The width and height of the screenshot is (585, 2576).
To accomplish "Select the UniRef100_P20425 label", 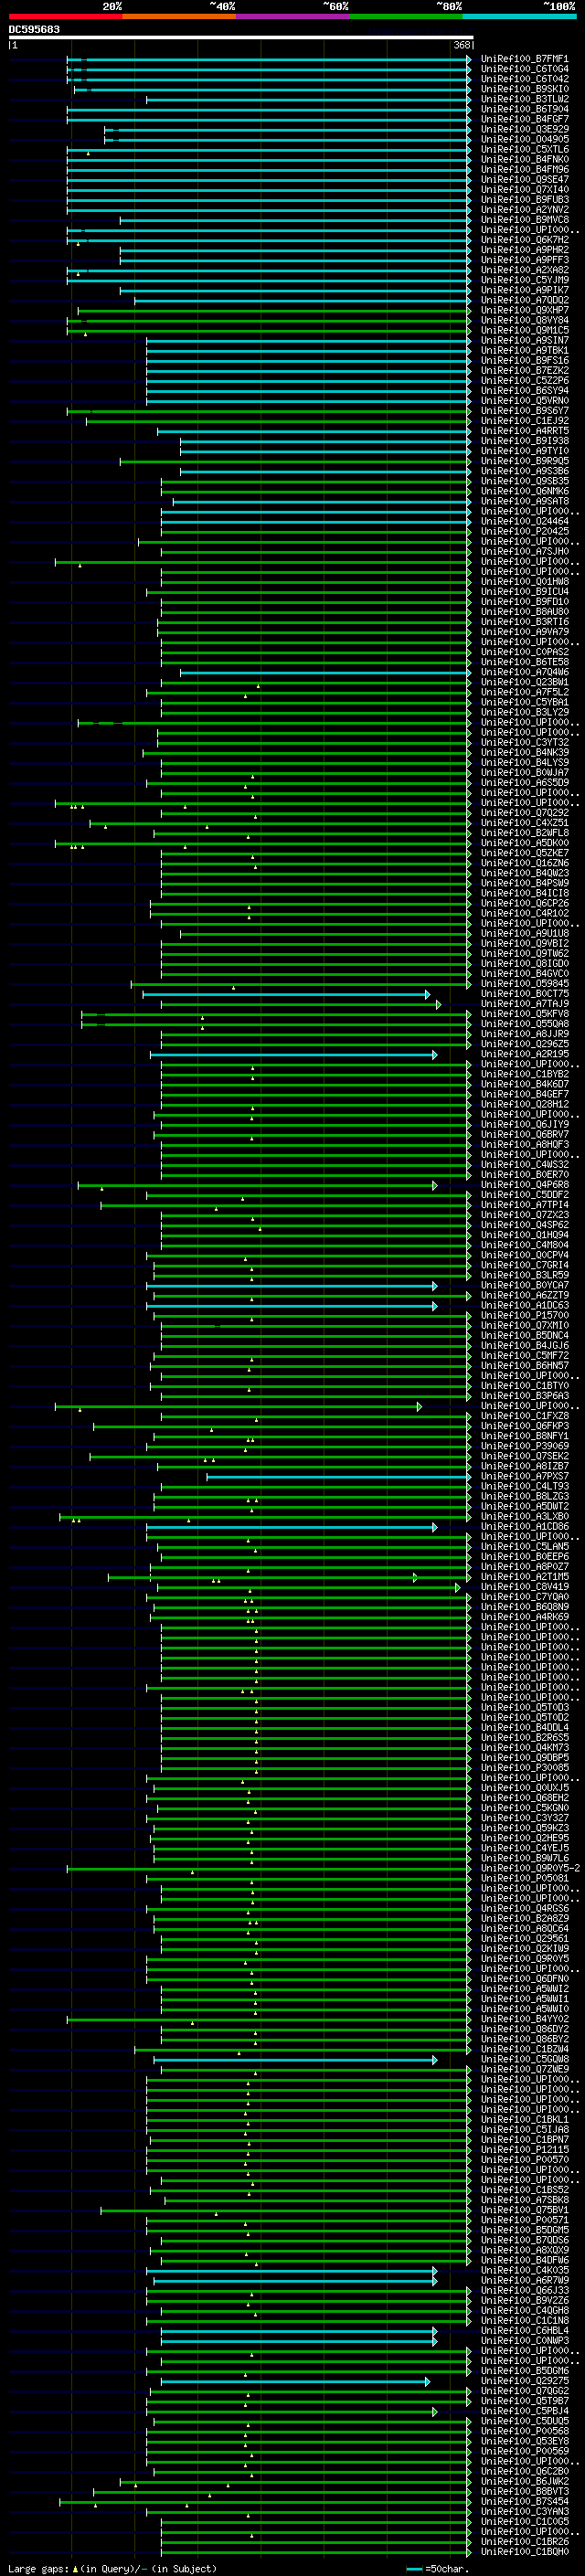I will (525, 531).
